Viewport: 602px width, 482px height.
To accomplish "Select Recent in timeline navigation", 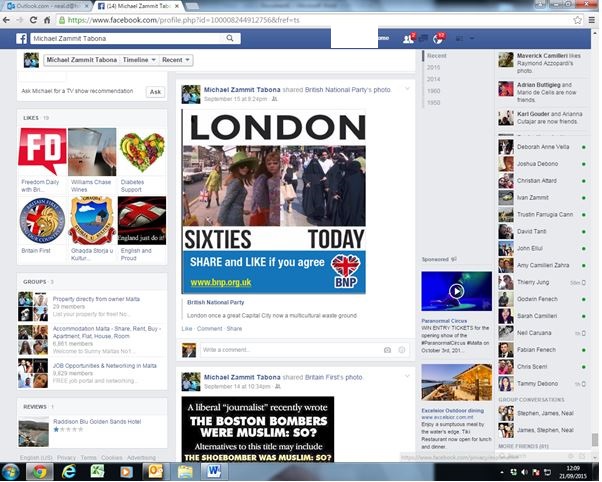I will (x=437, y=56).
